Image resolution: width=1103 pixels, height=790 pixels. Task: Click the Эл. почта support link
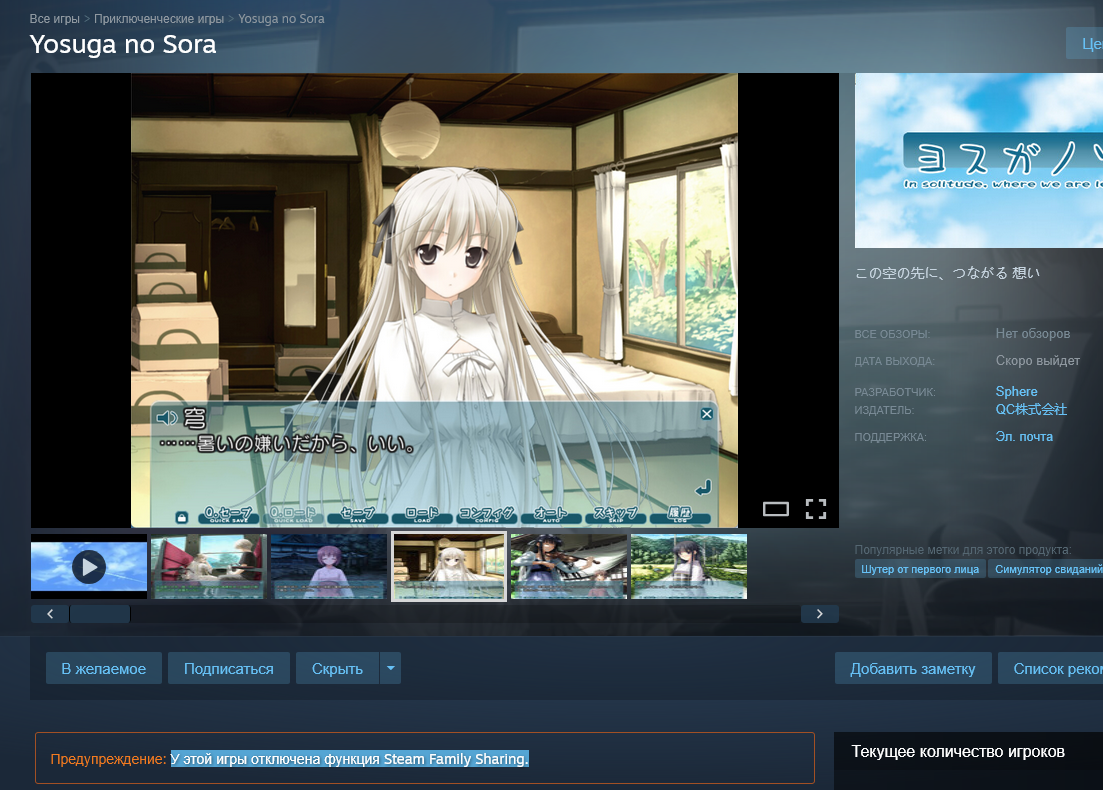point(1024,436)
